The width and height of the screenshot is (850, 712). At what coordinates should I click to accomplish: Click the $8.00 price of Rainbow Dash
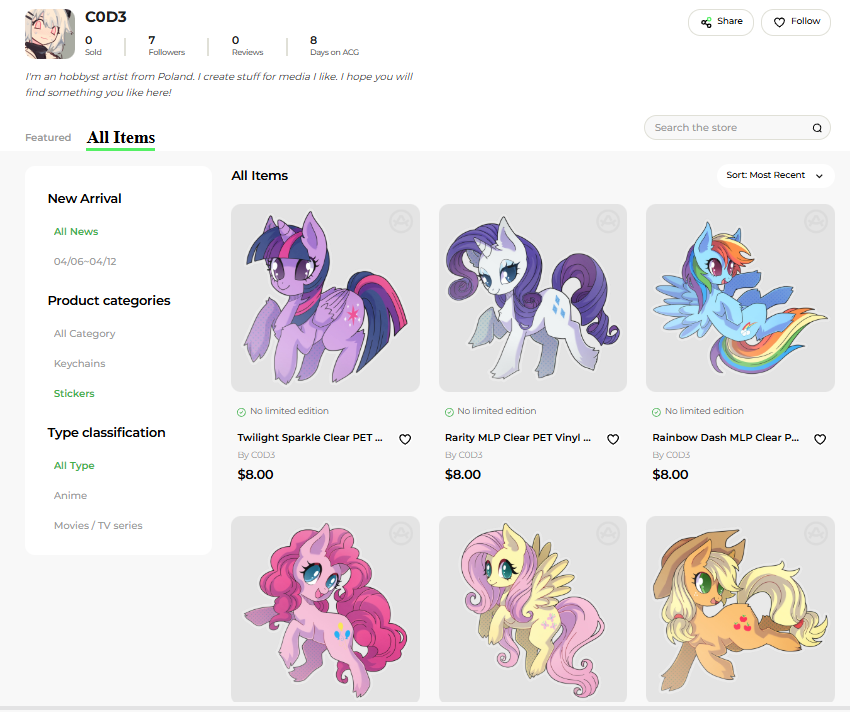[x=671, y=474]
